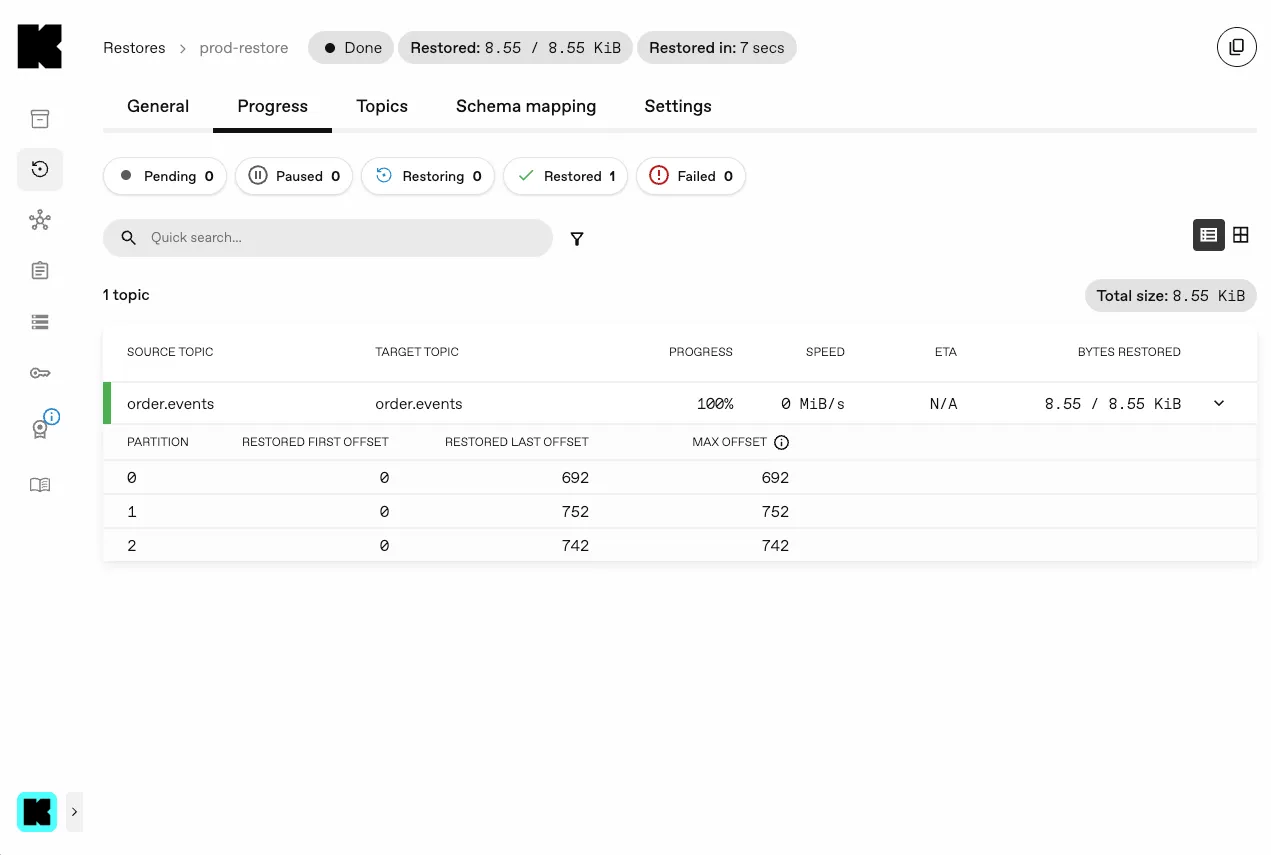The image size is (1271, 855).
Task: Click the Source Topic column header
Action: coord(170,352)
